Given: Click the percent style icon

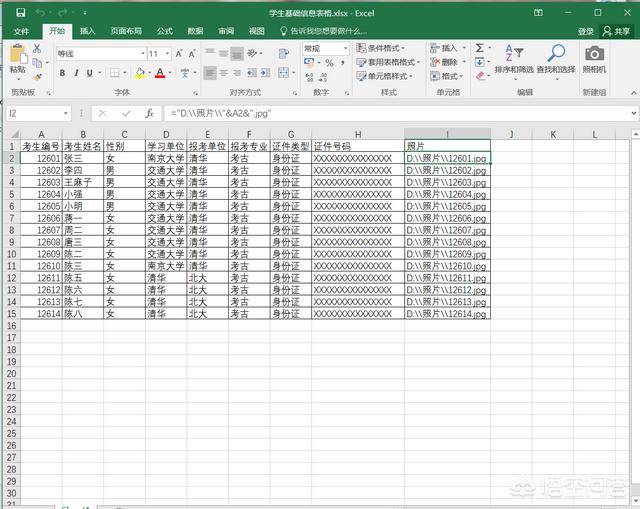Looking at the screenshot, I should [x=329, y=63].
